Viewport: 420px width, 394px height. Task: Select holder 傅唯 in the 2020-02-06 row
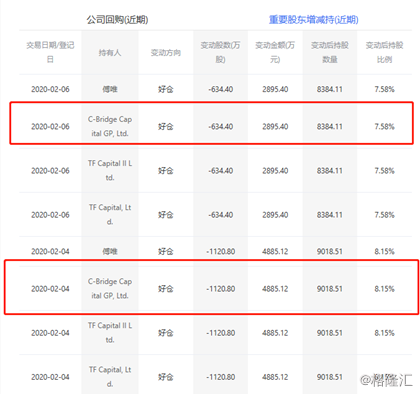(x=110, y=89)
